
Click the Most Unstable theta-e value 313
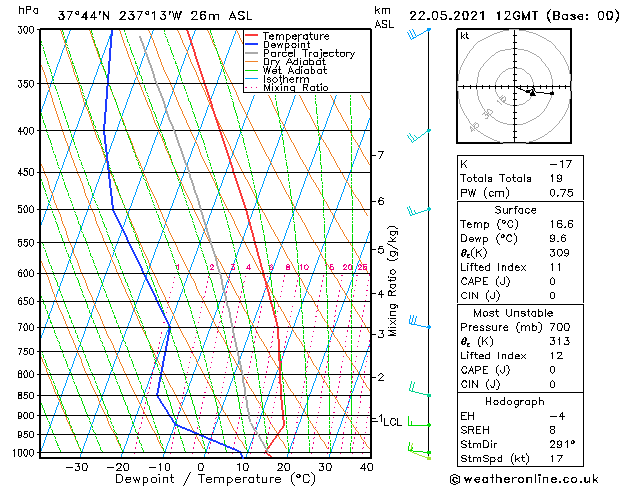click(560, 341)
